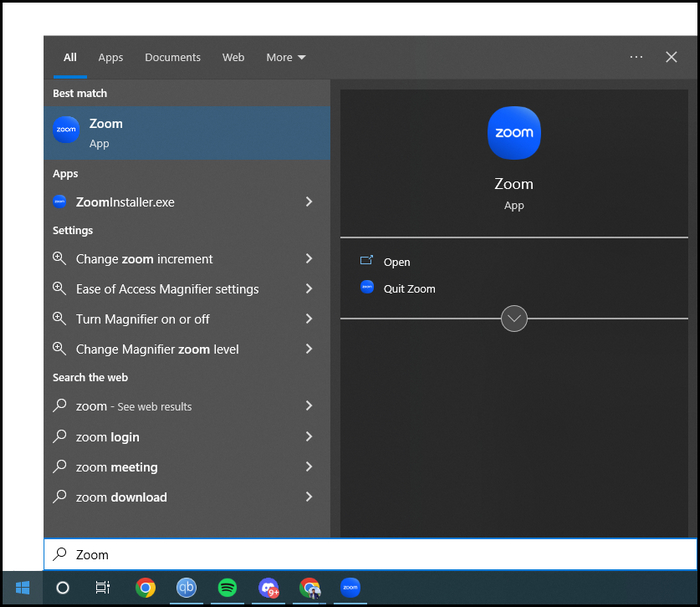The width and height of the screenshot is (700, 607).
Task: Search the web for zoom download
Action: click(187, 497)
